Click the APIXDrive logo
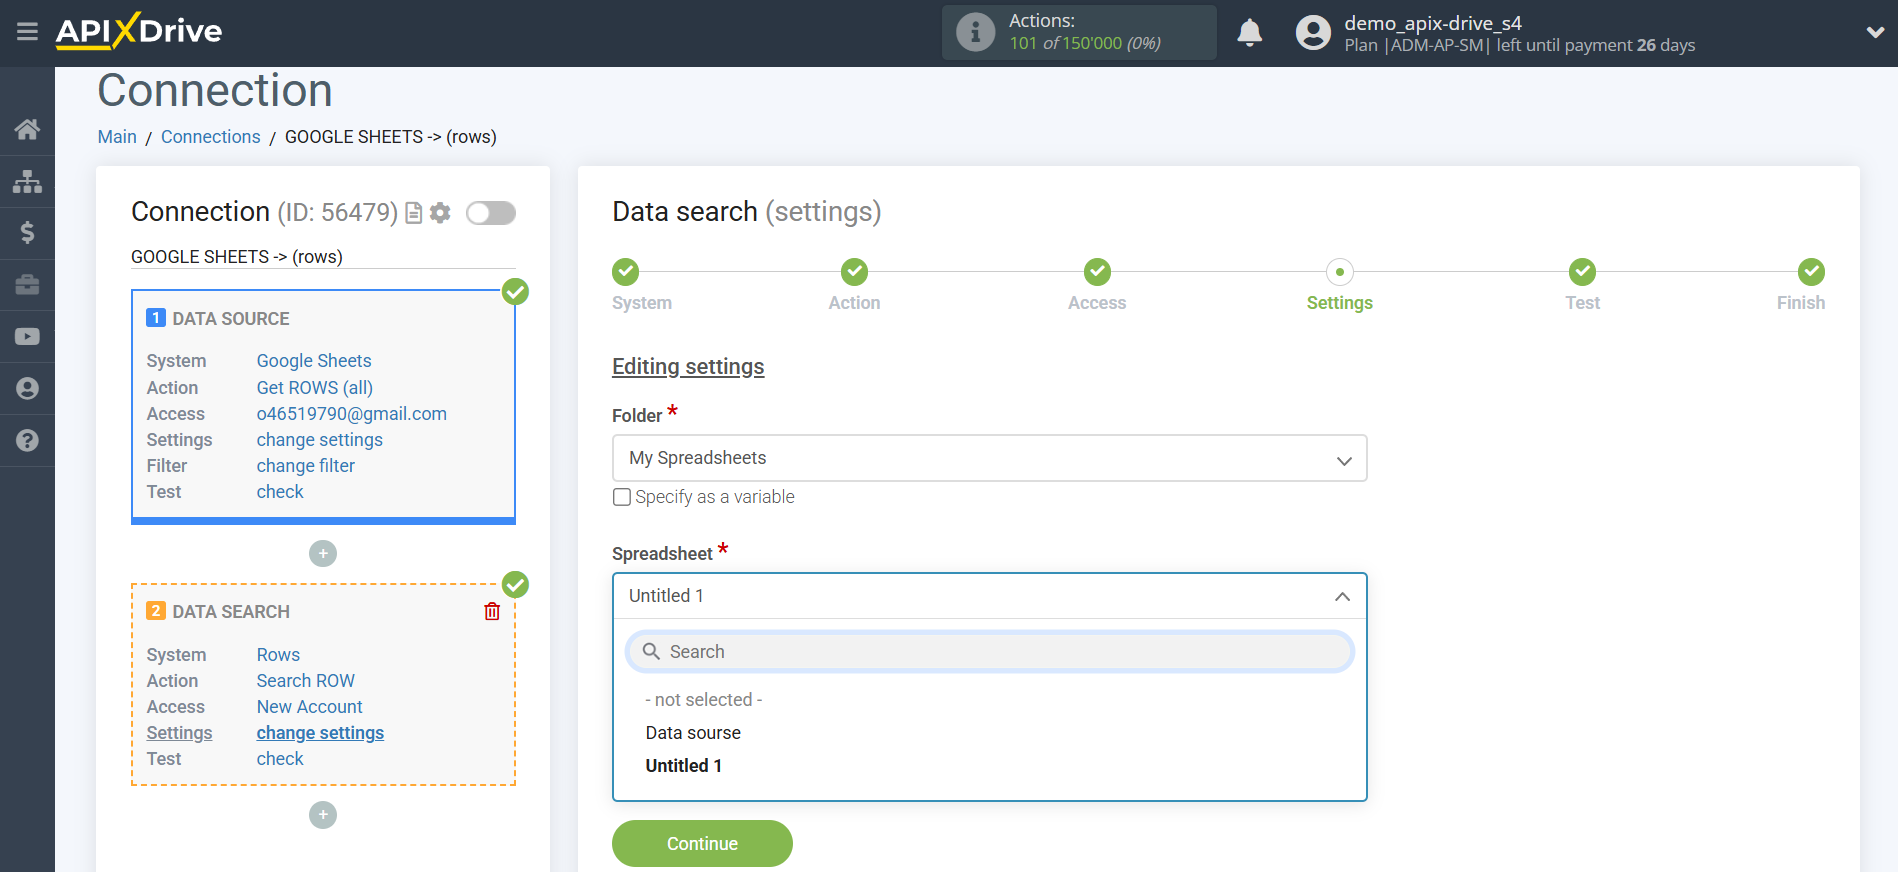Screen dimensions: 1898x872 click(x=139, y=31)
